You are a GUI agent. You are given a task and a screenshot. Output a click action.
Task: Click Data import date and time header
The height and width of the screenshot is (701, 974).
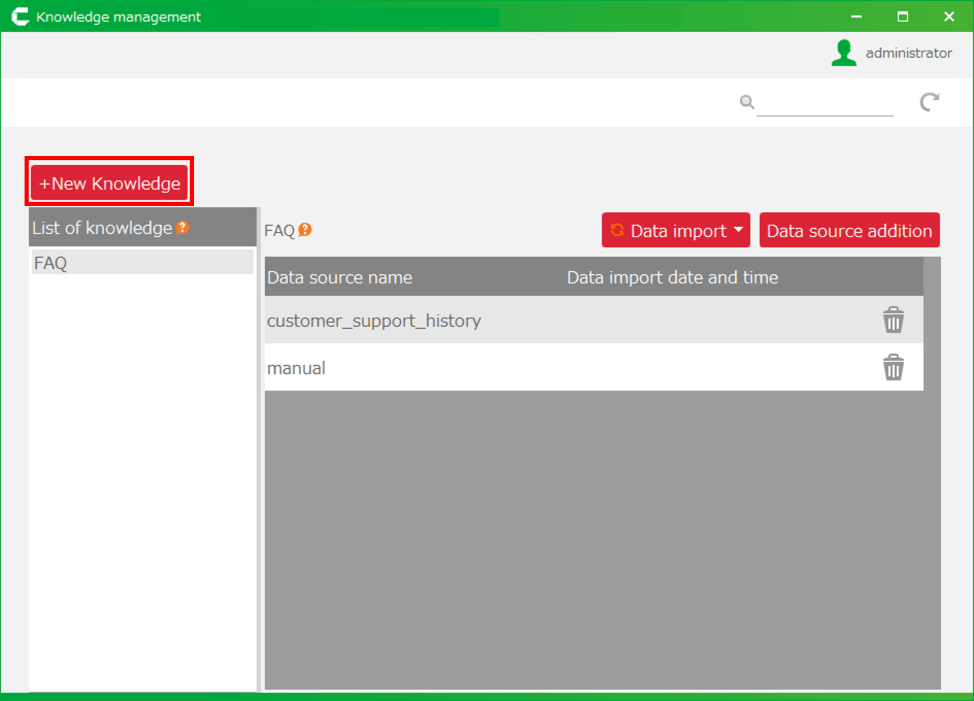[672, 277]
